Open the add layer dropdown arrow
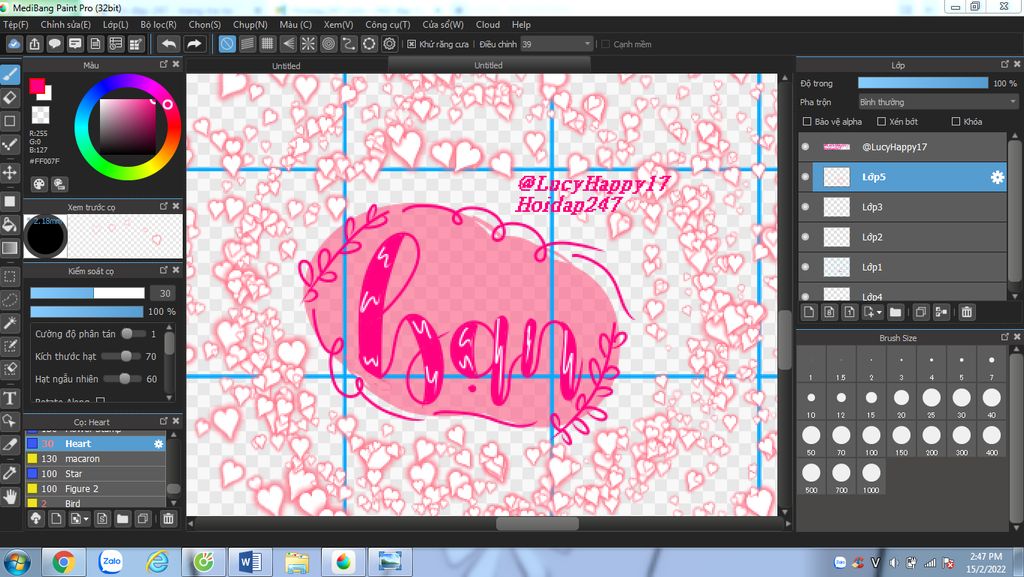Screen dimensions: 1024x577 (x=878, y=313)
